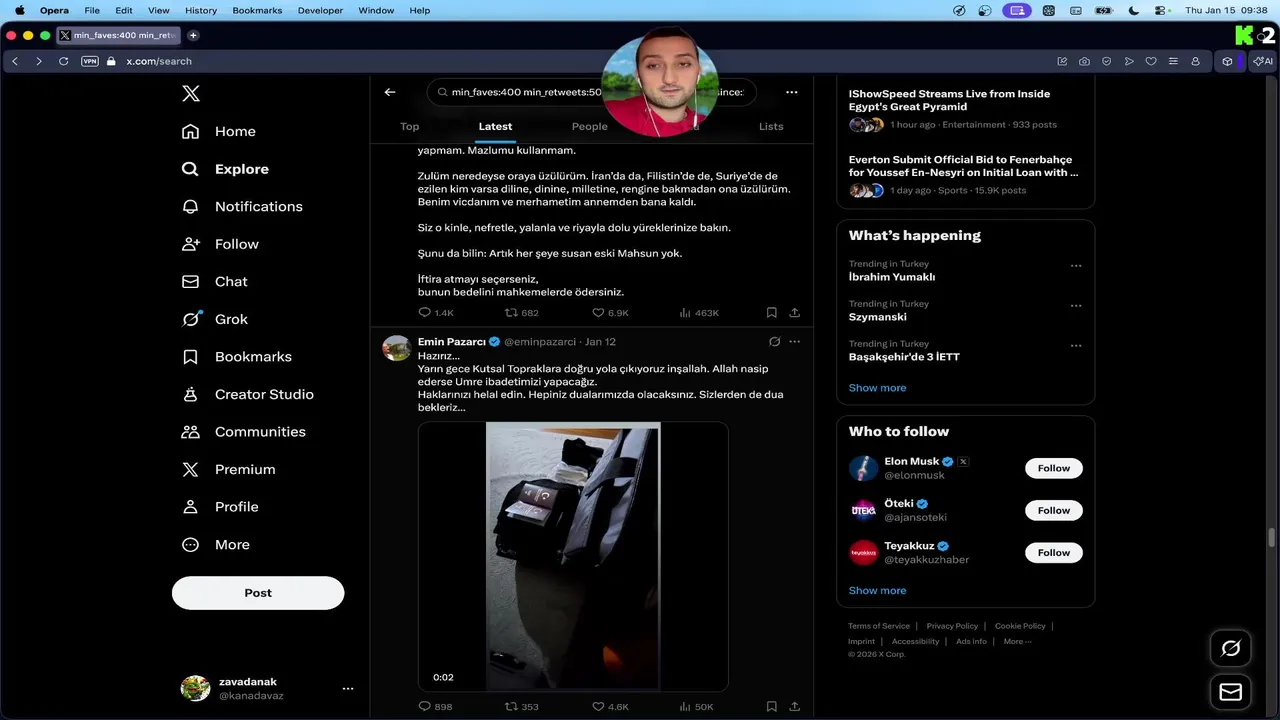Click the Post button

pos(258,593)
